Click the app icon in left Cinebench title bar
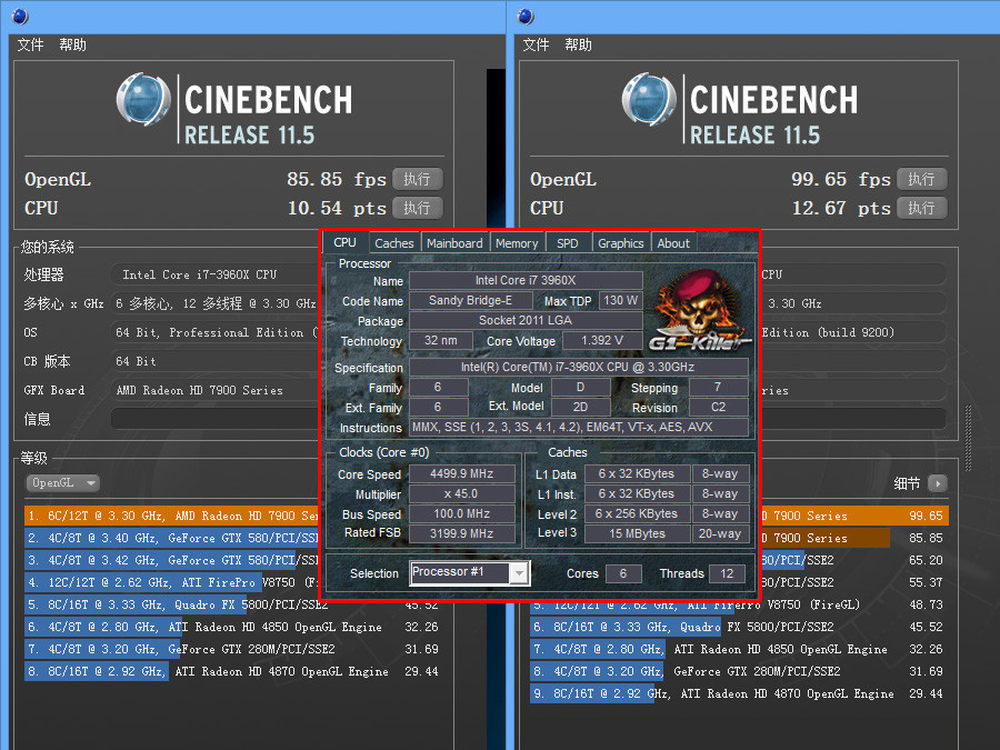The width and height of the screenshot is (1000, 750). click(x=20, y=16)
